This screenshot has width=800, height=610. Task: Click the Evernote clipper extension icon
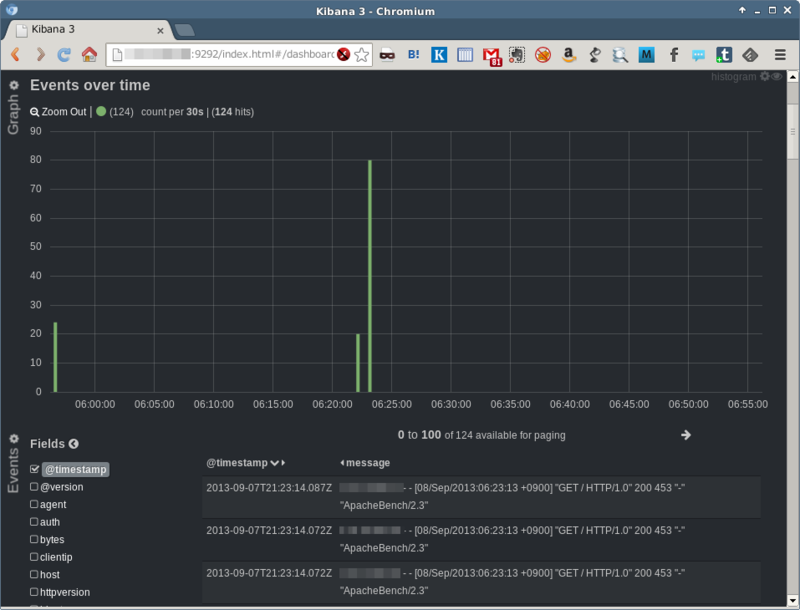tap(517, 55)
